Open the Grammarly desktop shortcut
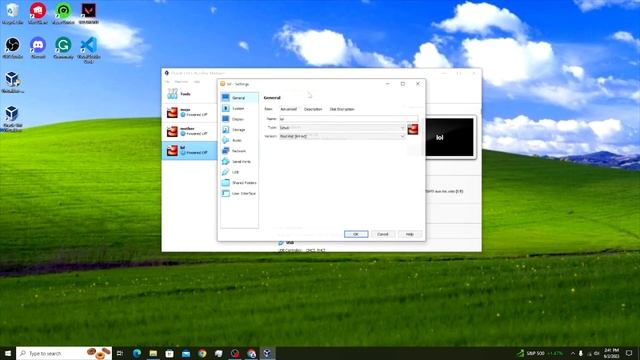 pos(63,48)
